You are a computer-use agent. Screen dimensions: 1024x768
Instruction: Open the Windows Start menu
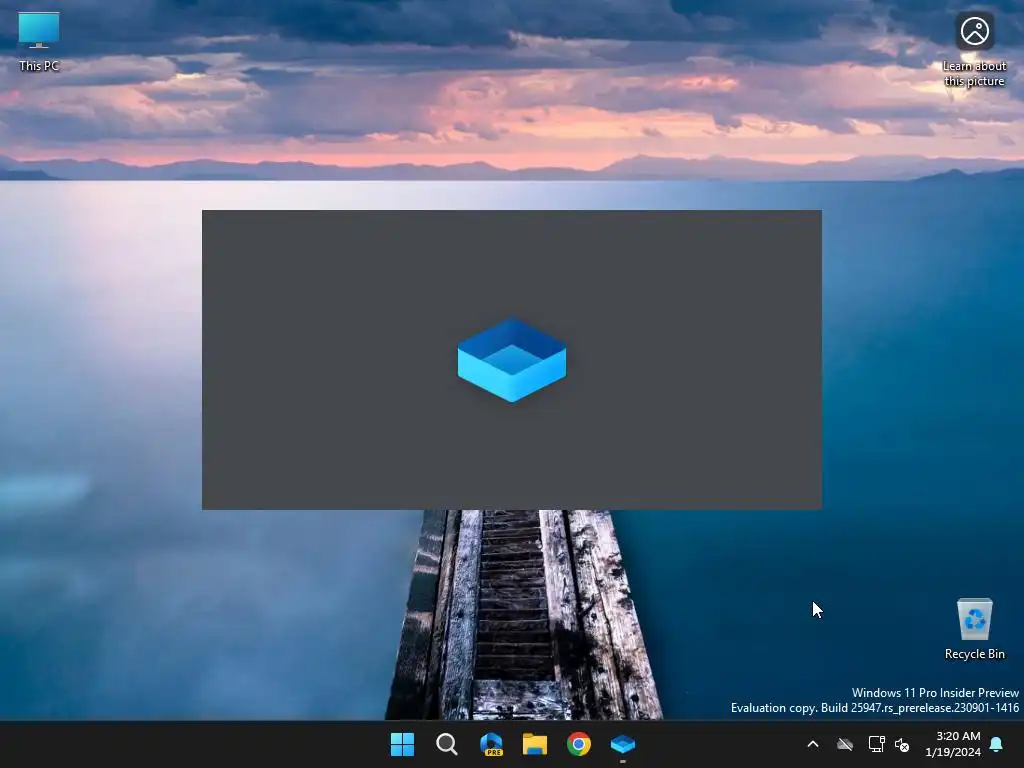(402, 744)
